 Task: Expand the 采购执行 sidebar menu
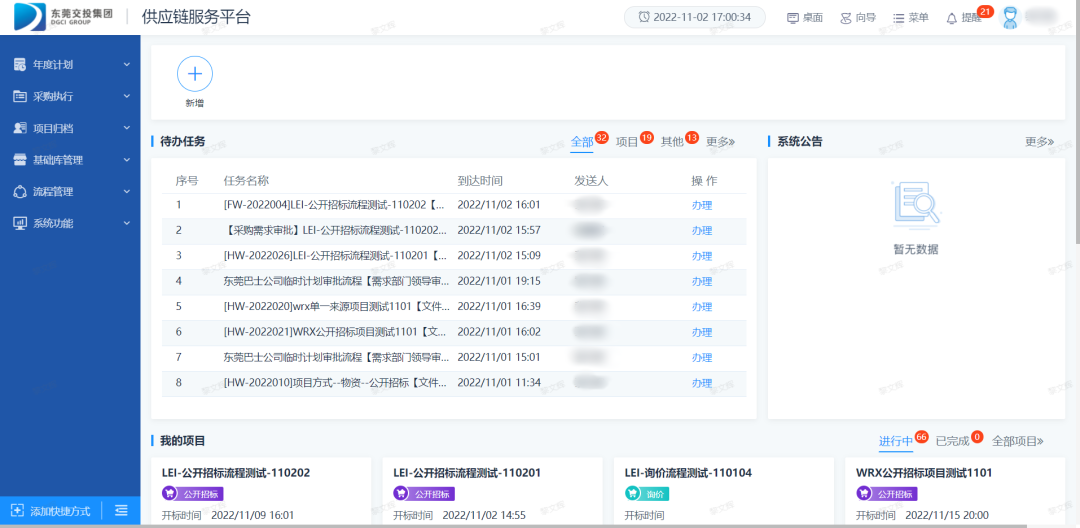point(70,97)
